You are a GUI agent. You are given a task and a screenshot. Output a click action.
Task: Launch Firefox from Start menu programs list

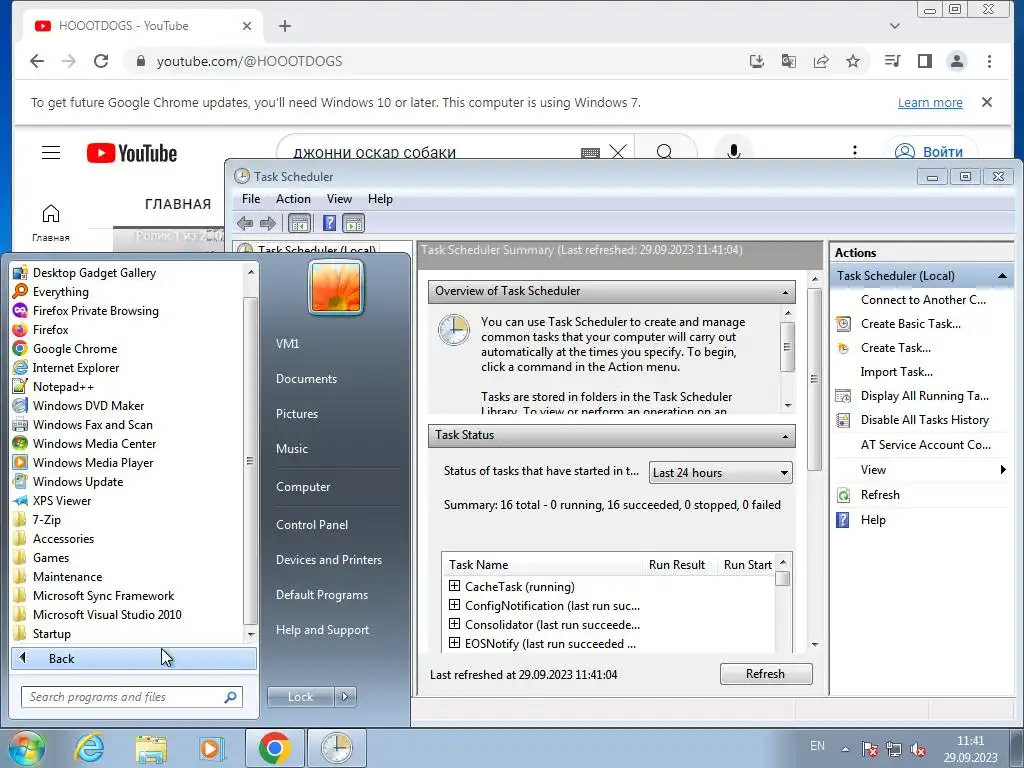(x=50, y=330)
